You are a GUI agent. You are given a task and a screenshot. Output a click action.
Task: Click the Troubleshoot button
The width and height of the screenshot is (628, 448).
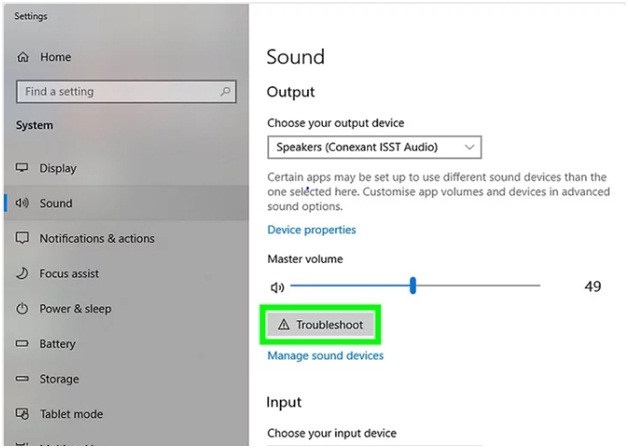321,325
